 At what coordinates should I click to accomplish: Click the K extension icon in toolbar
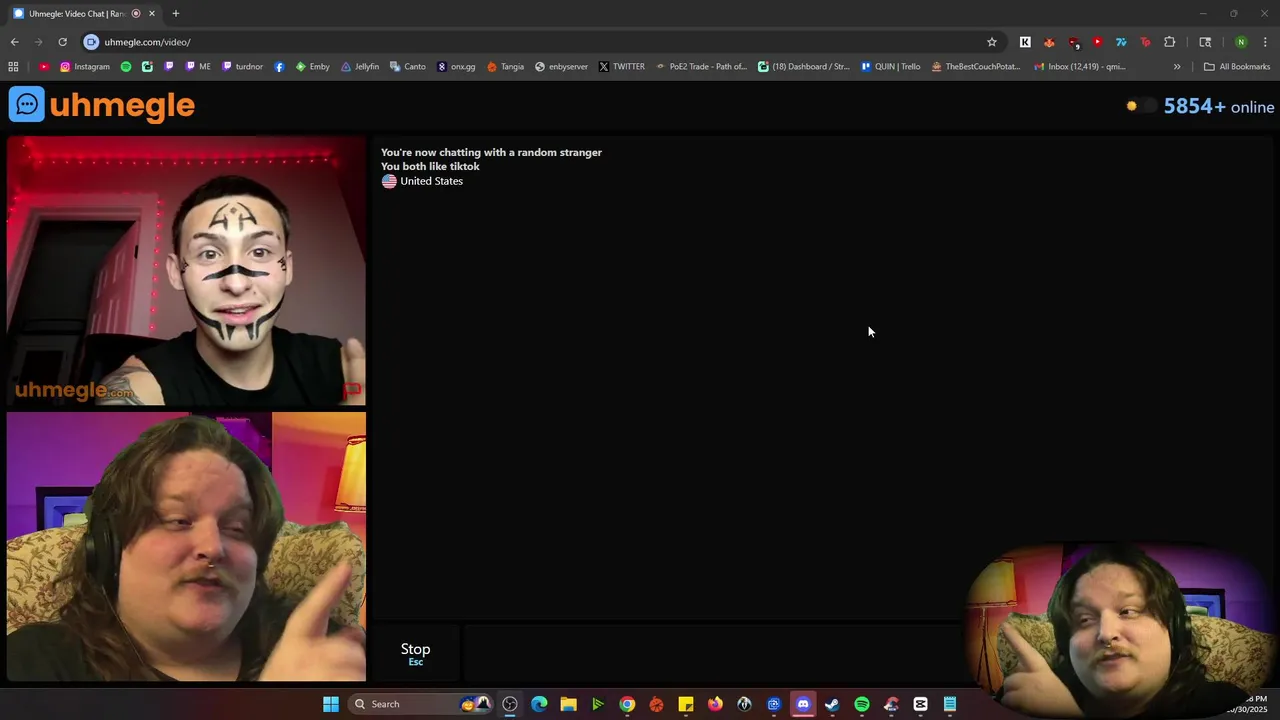pos(1025,42)
